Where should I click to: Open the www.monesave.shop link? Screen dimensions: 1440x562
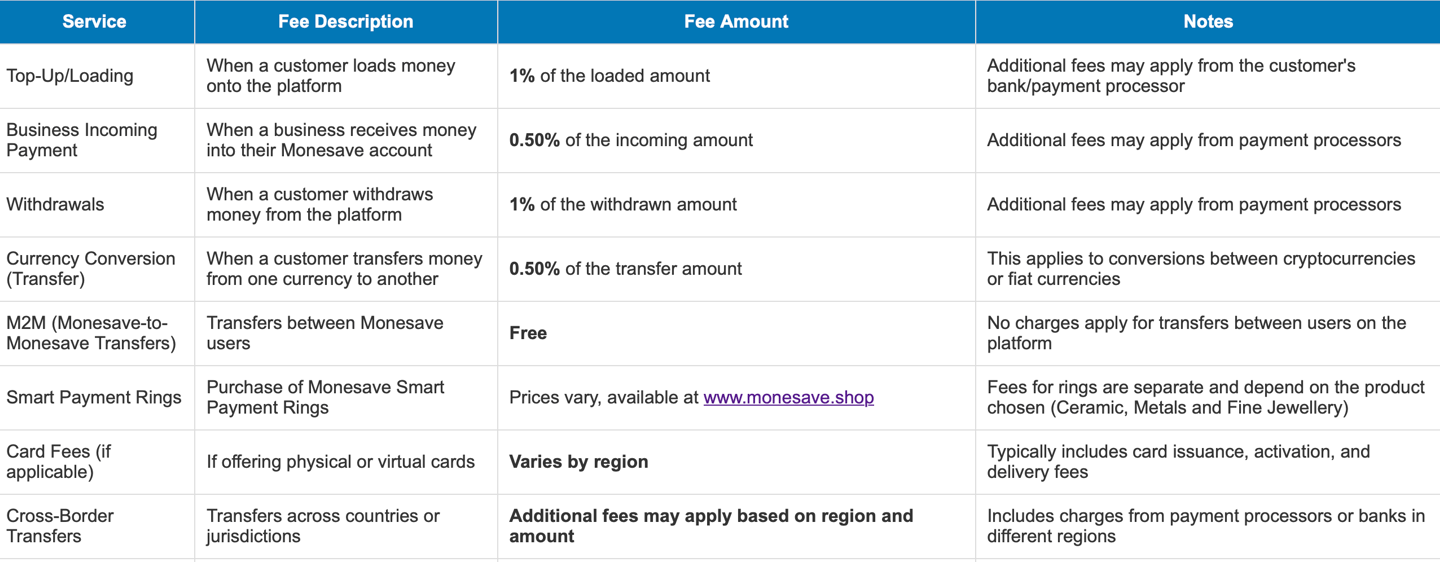788,397
